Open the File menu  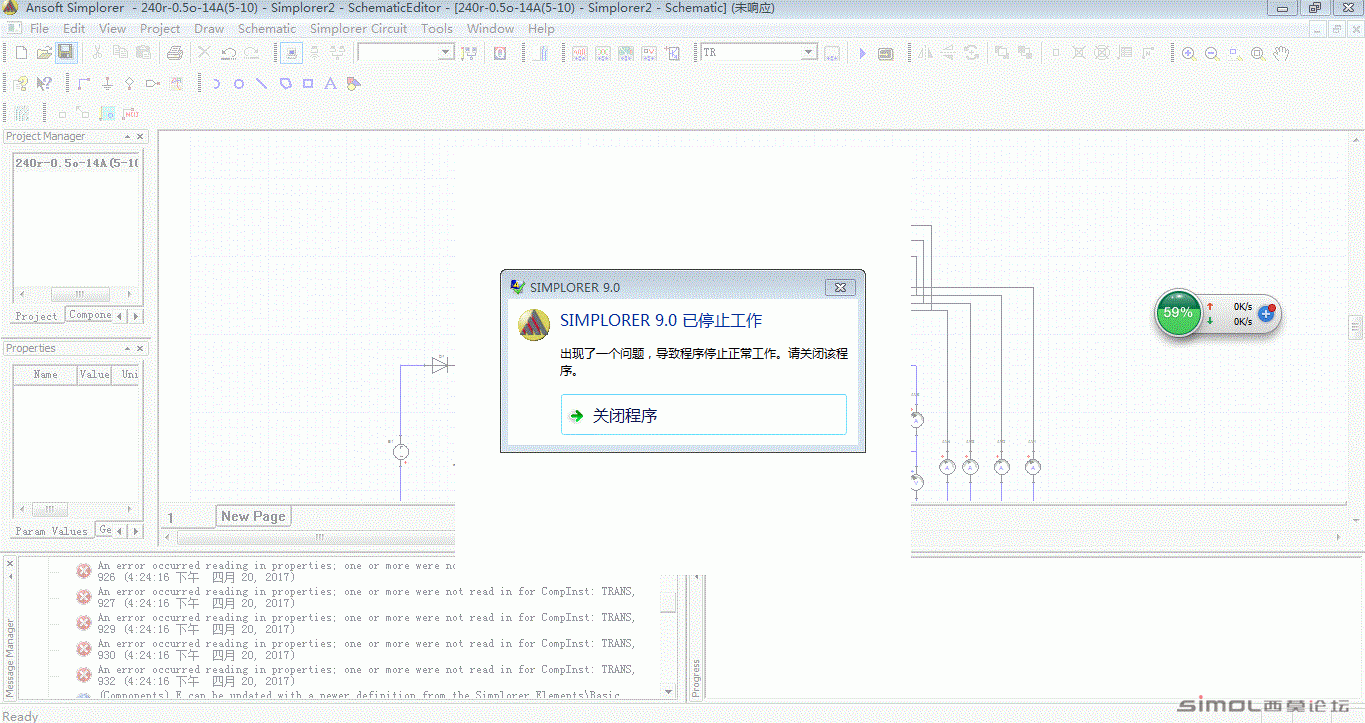click(39, 29)
